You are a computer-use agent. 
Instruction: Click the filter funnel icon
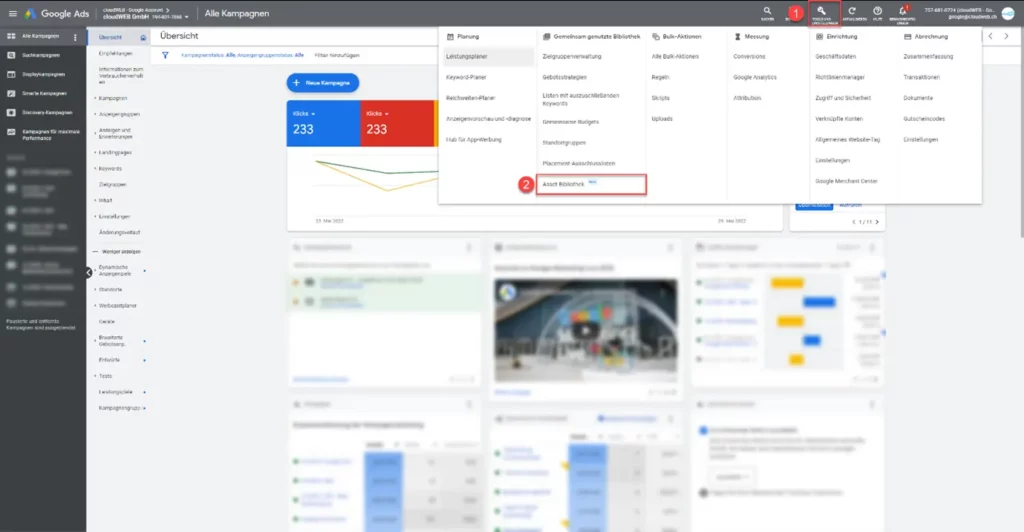[x=165, y=55]
